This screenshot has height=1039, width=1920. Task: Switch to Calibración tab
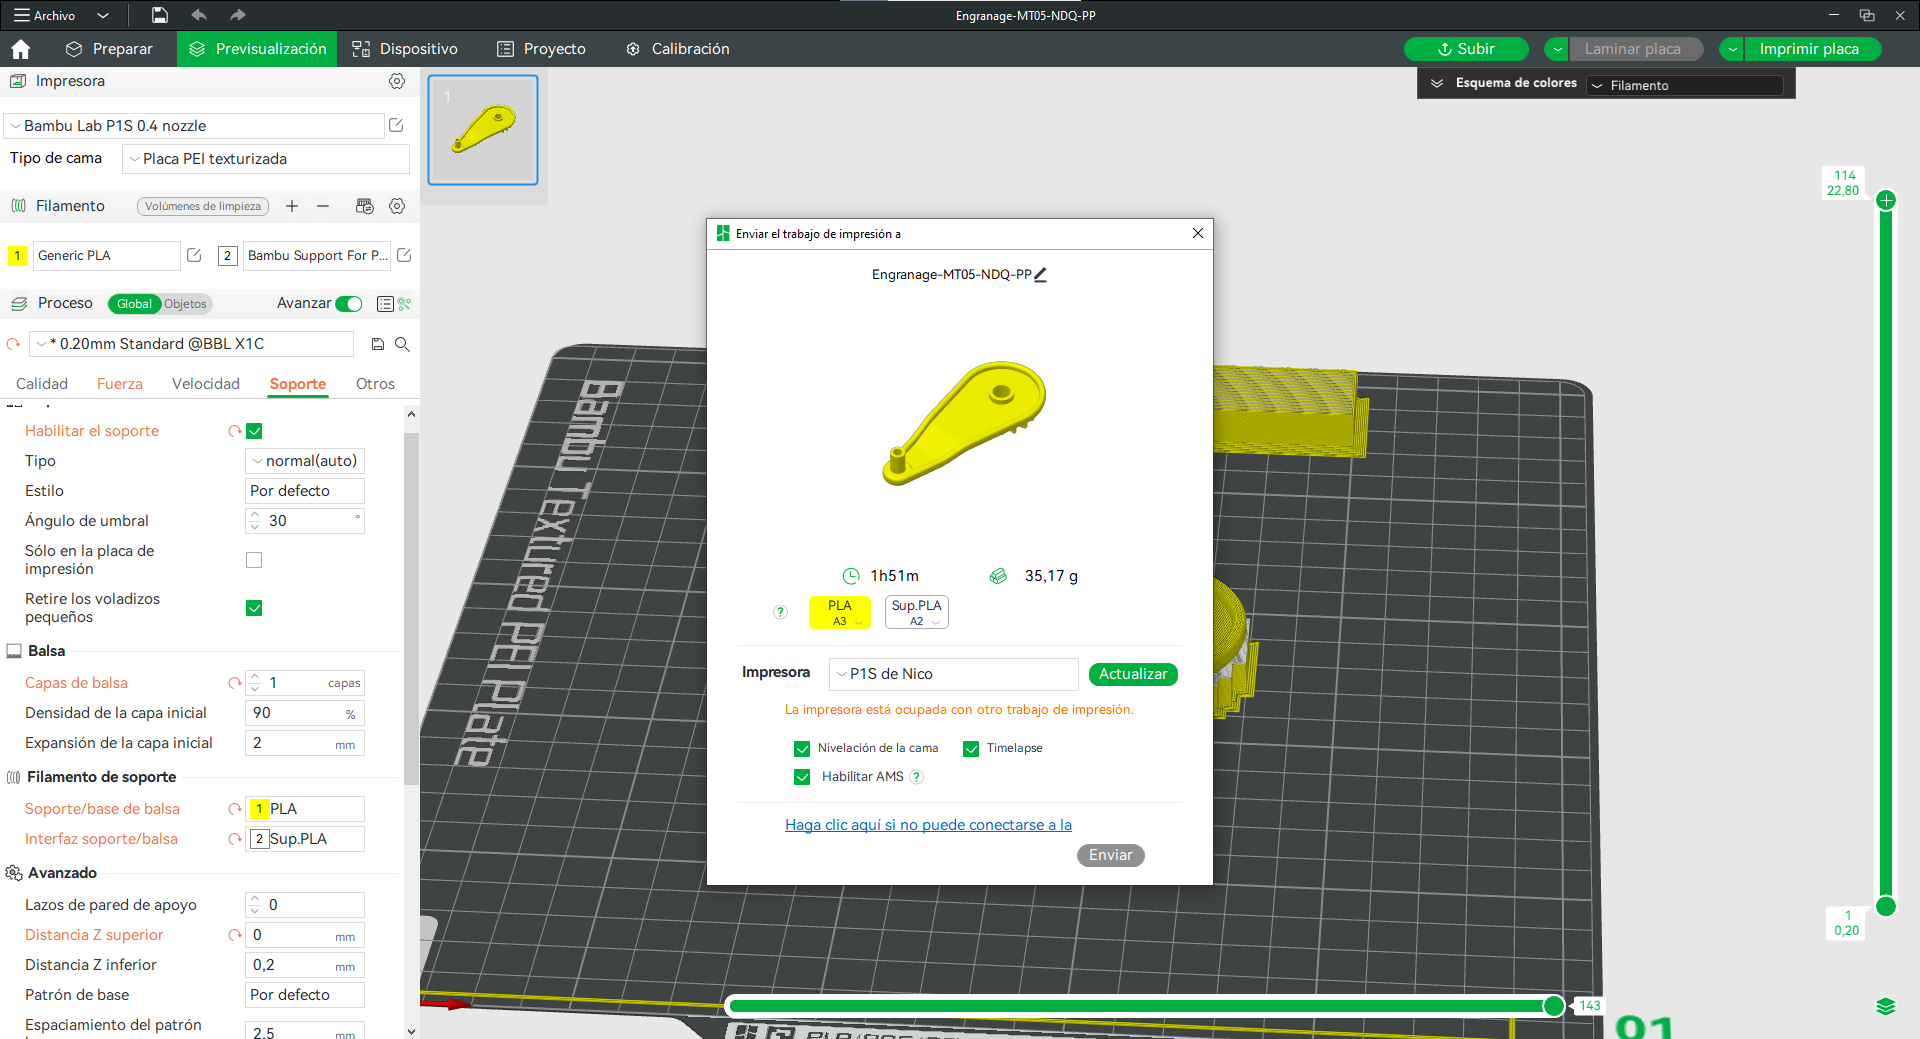coord(678,49)
